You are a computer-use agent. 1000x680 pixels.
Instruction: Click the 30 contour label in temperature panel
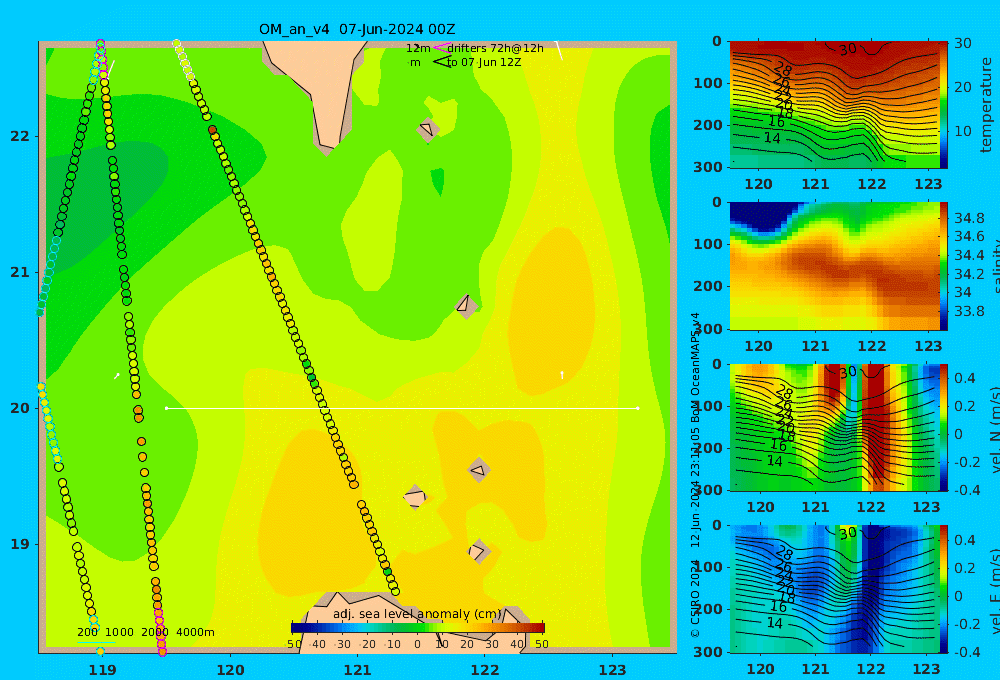[x=848, y=49]
